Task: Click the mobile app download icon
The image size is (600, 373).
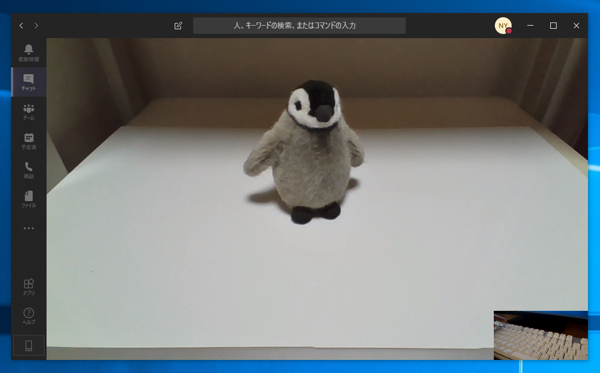Action: (x=29, y=346)
